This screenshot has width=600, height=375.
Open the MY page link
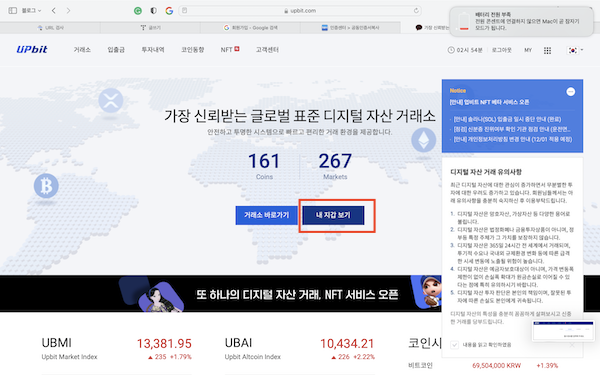click(x=528, y=50)
